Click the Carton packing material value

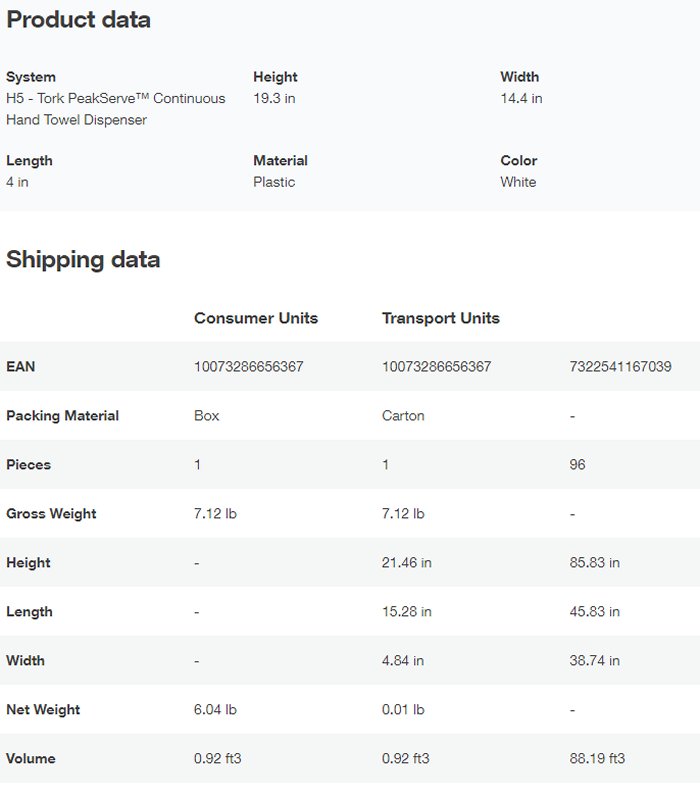tap(403, 416)
